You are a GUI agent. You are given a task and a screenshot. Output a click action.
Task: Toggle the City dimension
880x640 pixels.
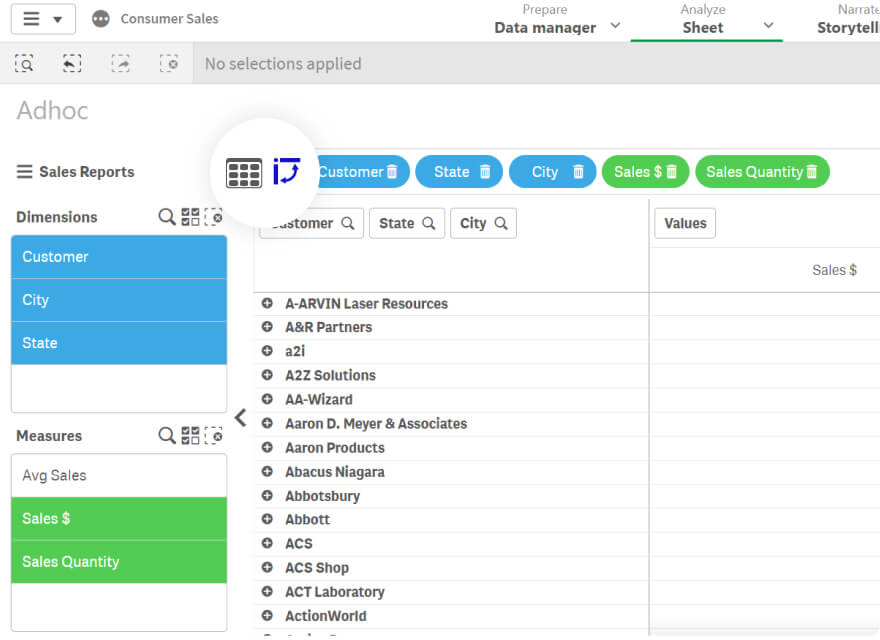(119, 300)
